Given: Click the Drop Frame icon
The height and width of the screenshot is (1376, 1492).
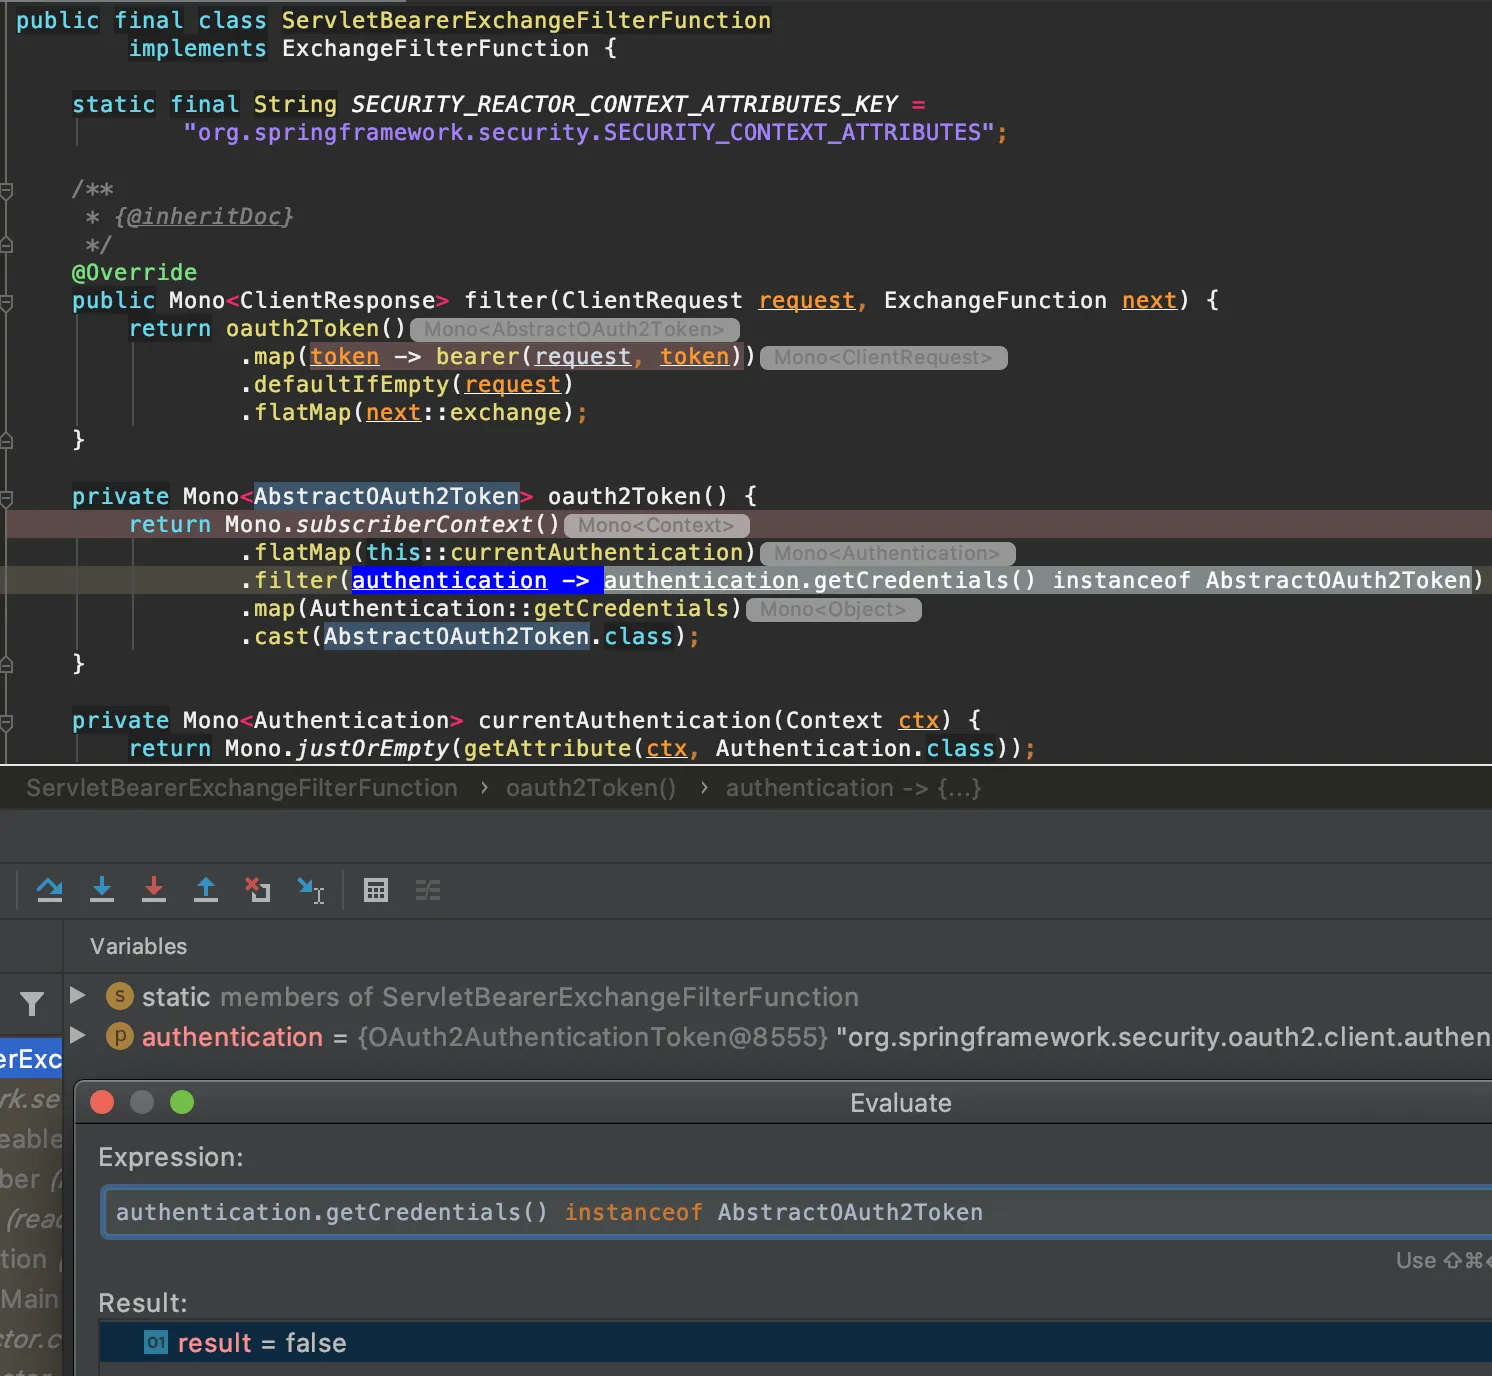Looking at the screenshot, I should pos(258,889).
